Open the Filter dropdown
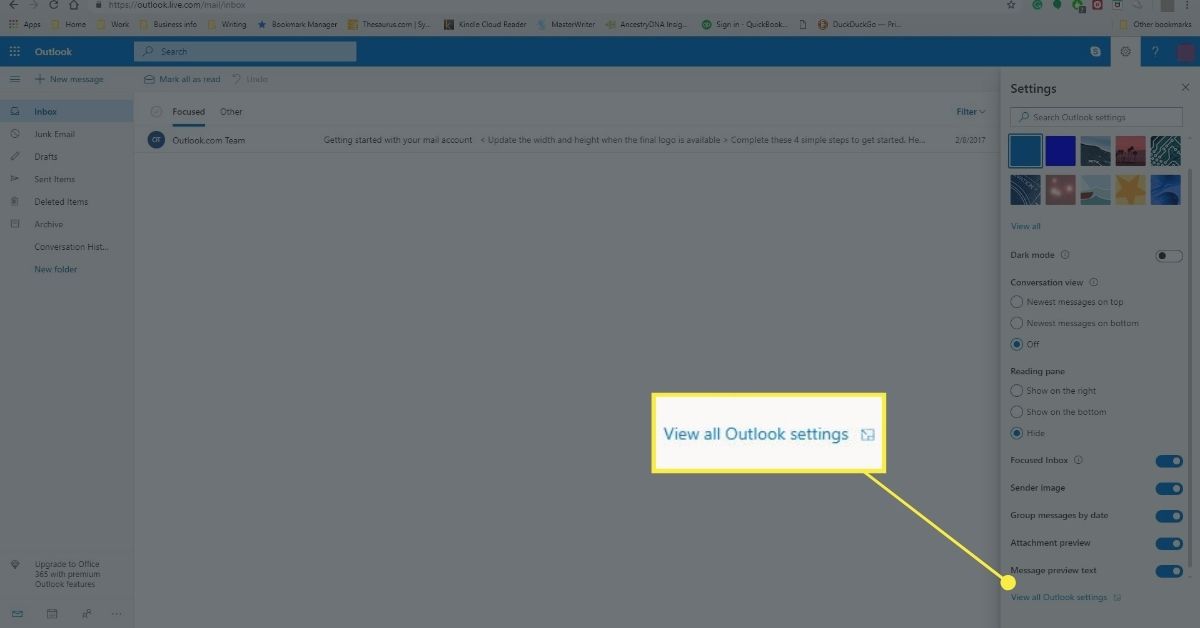 click(x=970, y=112)
